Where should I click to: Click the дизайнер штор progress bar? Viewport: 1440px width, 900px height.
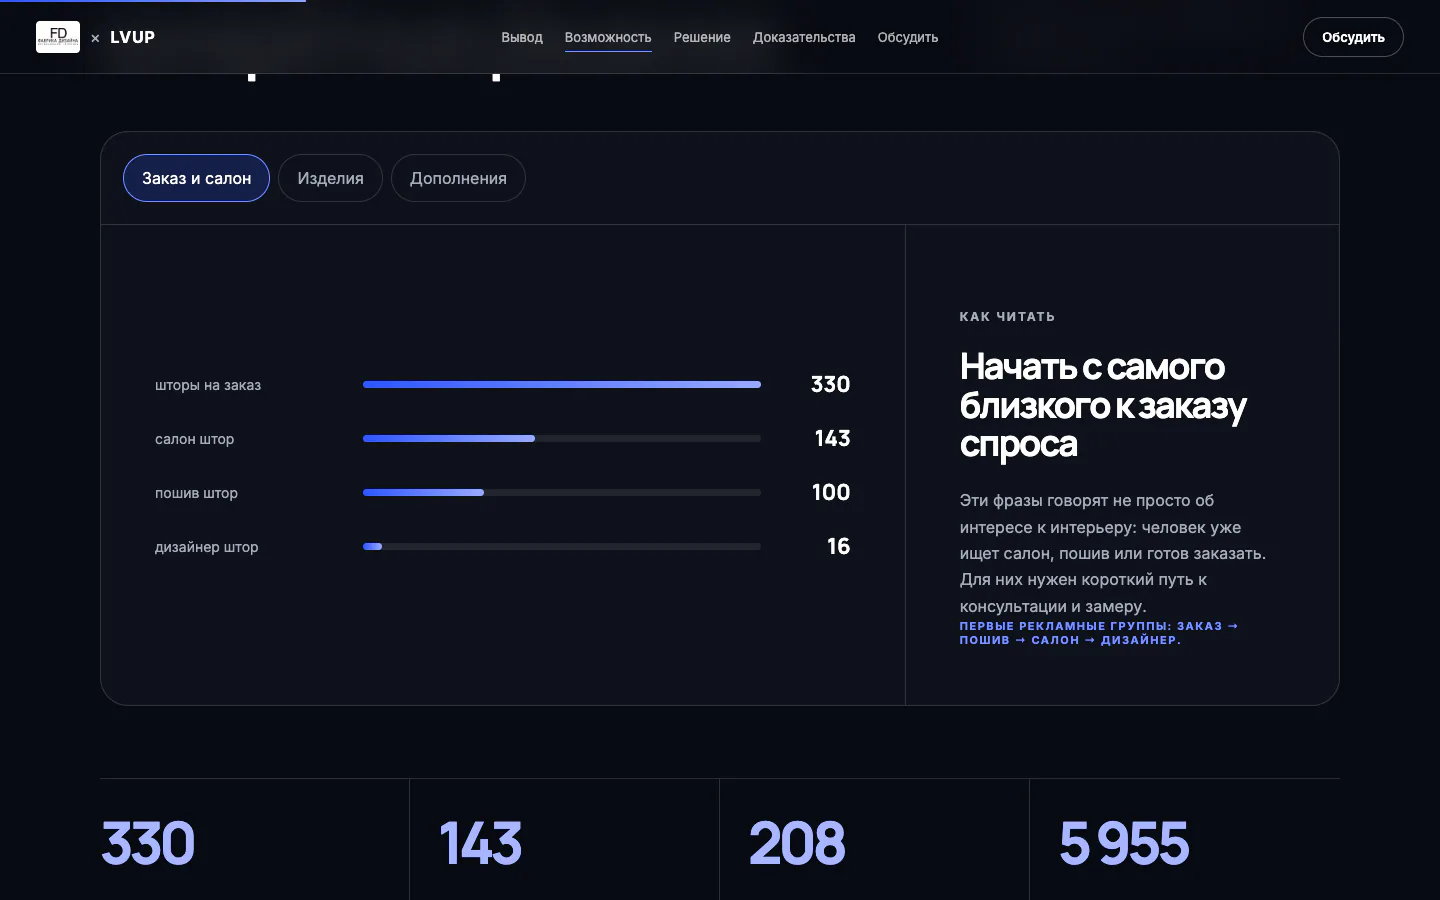(562, 546)
